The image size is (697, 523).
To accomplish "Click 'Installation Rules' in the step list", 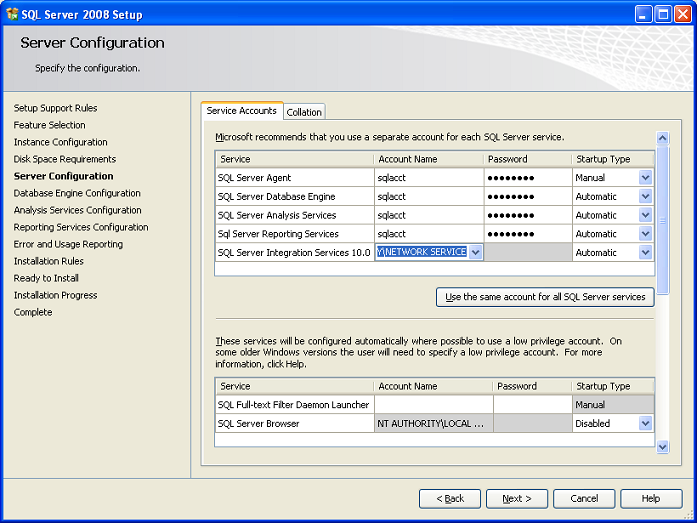I will click(48, 261).
